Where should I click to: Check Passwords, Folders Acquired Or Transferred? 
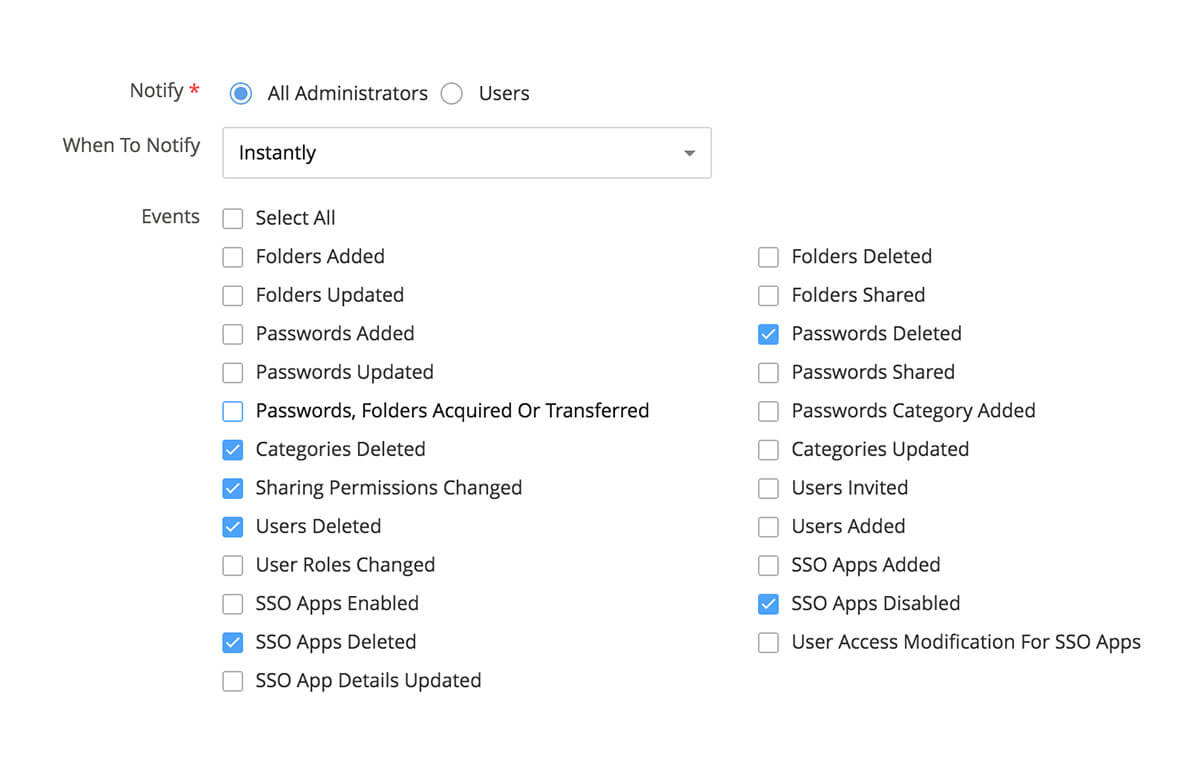click(233, 411)
